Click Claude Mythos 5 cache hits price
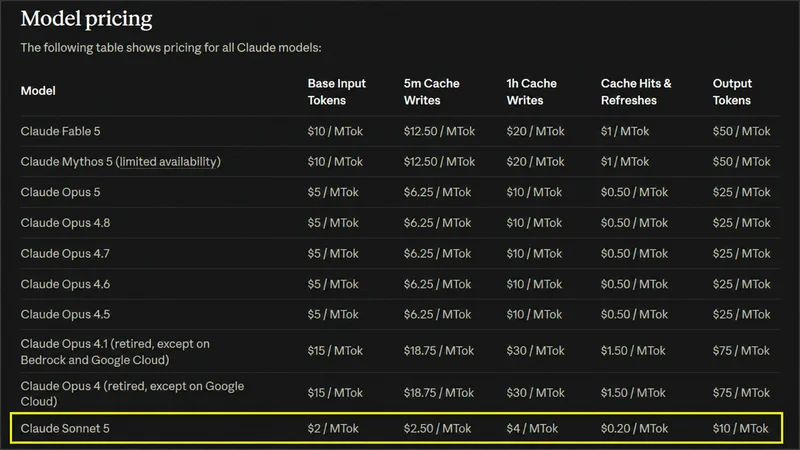The width and height of the screenshot is (800, 450). point(624,162)
